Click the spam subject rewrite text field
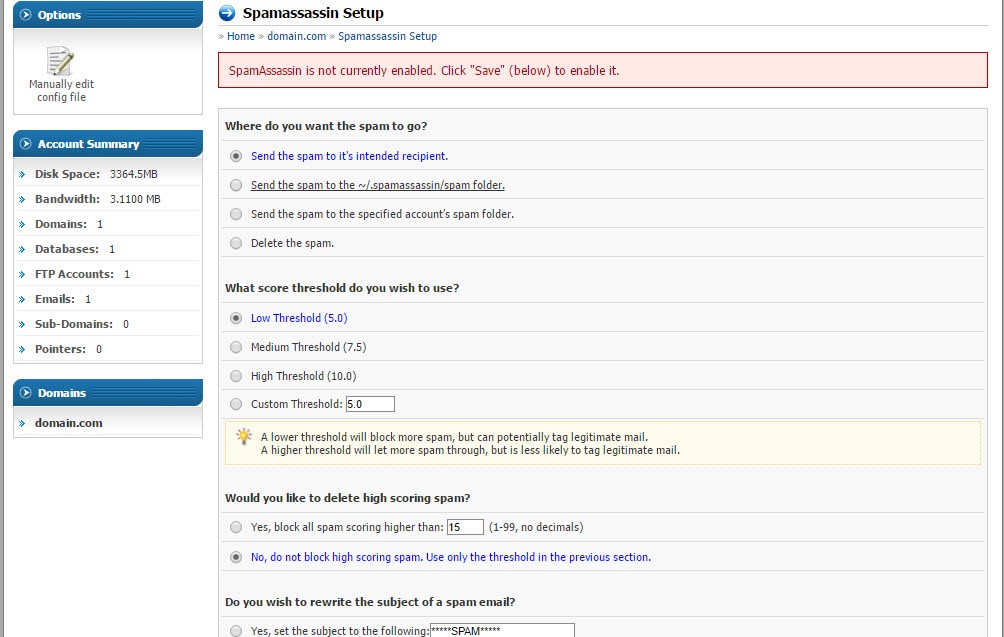The image size is (1004, 637). (x=502, y=630)
